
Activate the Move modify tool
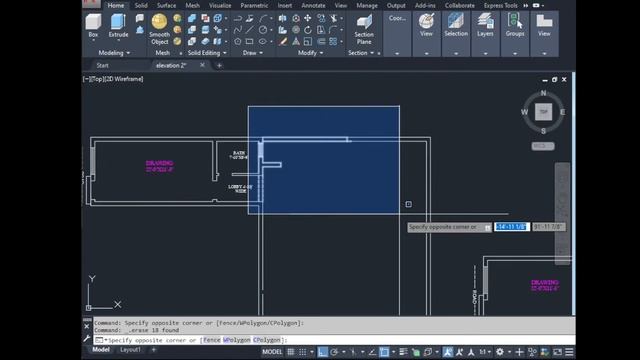click(x=308, y=18)
